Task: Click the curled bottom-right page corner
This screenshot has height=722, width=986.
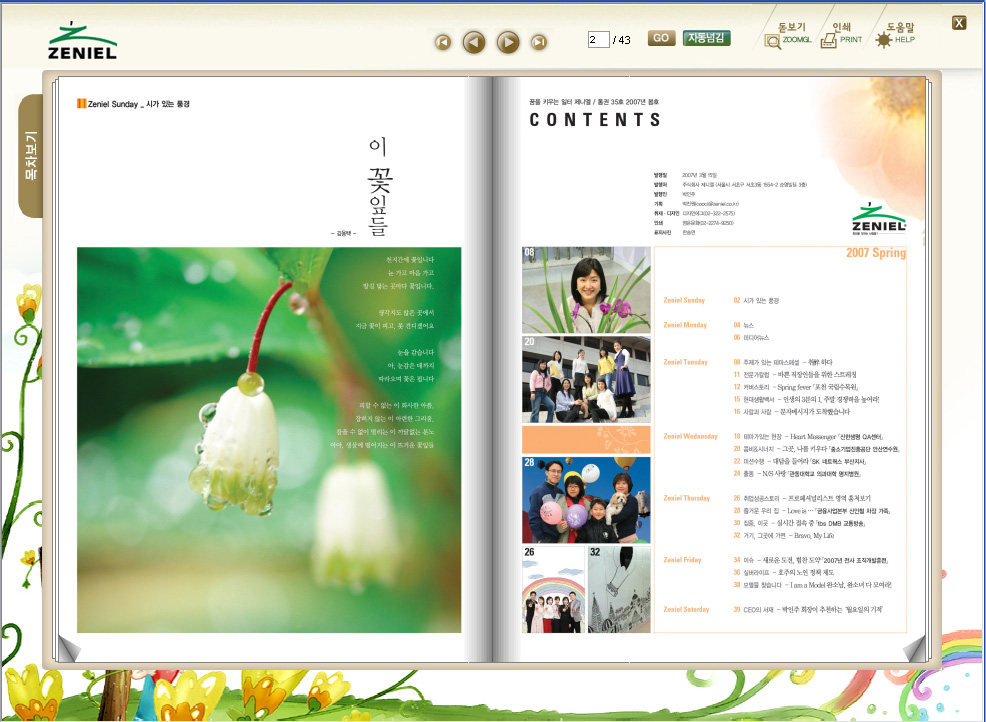Action: 914,650
